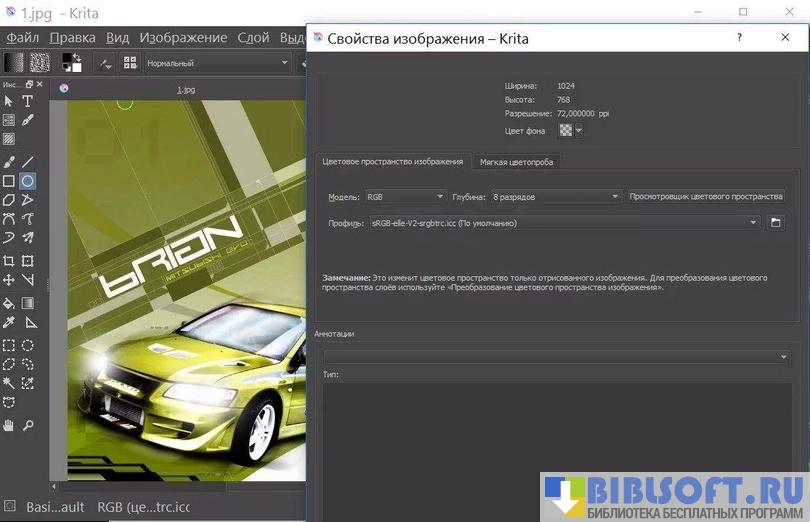Expand the Профиль sRGB profile dropdown

pyautogui.click(x=564, y=223)
